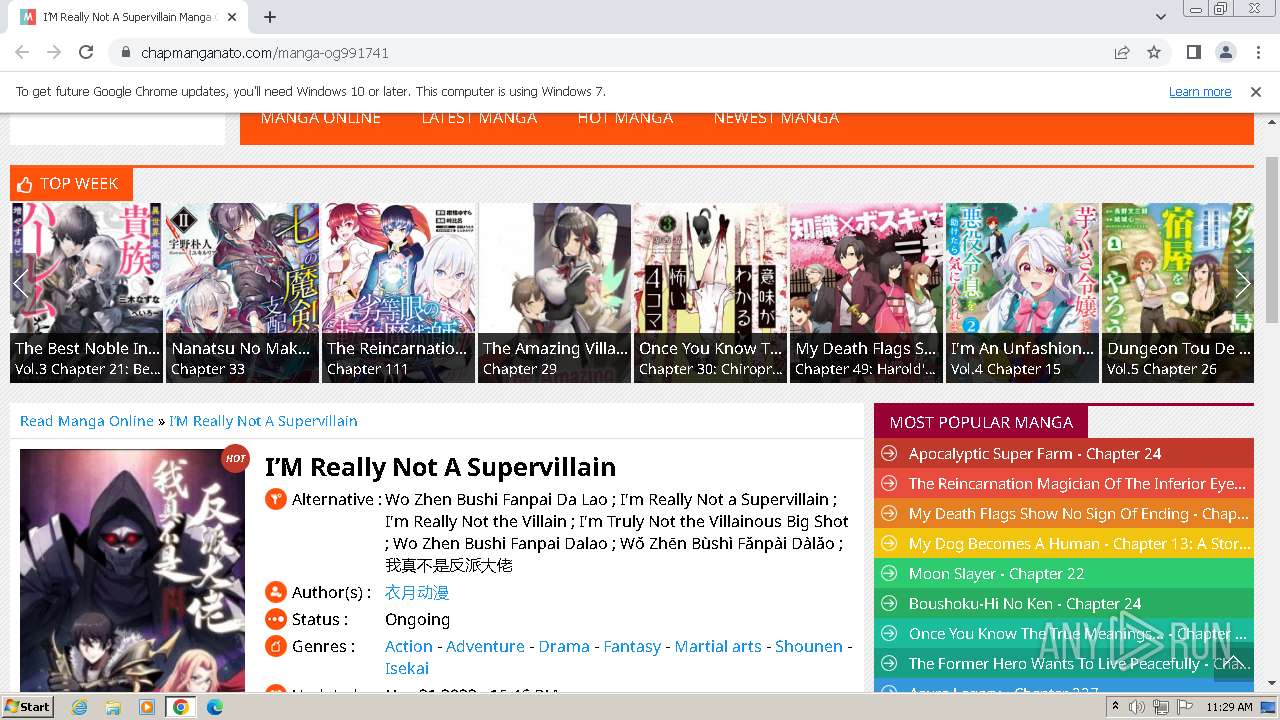Open Nanatsu No Mak... cover
The height and width of the screenshot is (720, 1280).
[x=242, y=292]
